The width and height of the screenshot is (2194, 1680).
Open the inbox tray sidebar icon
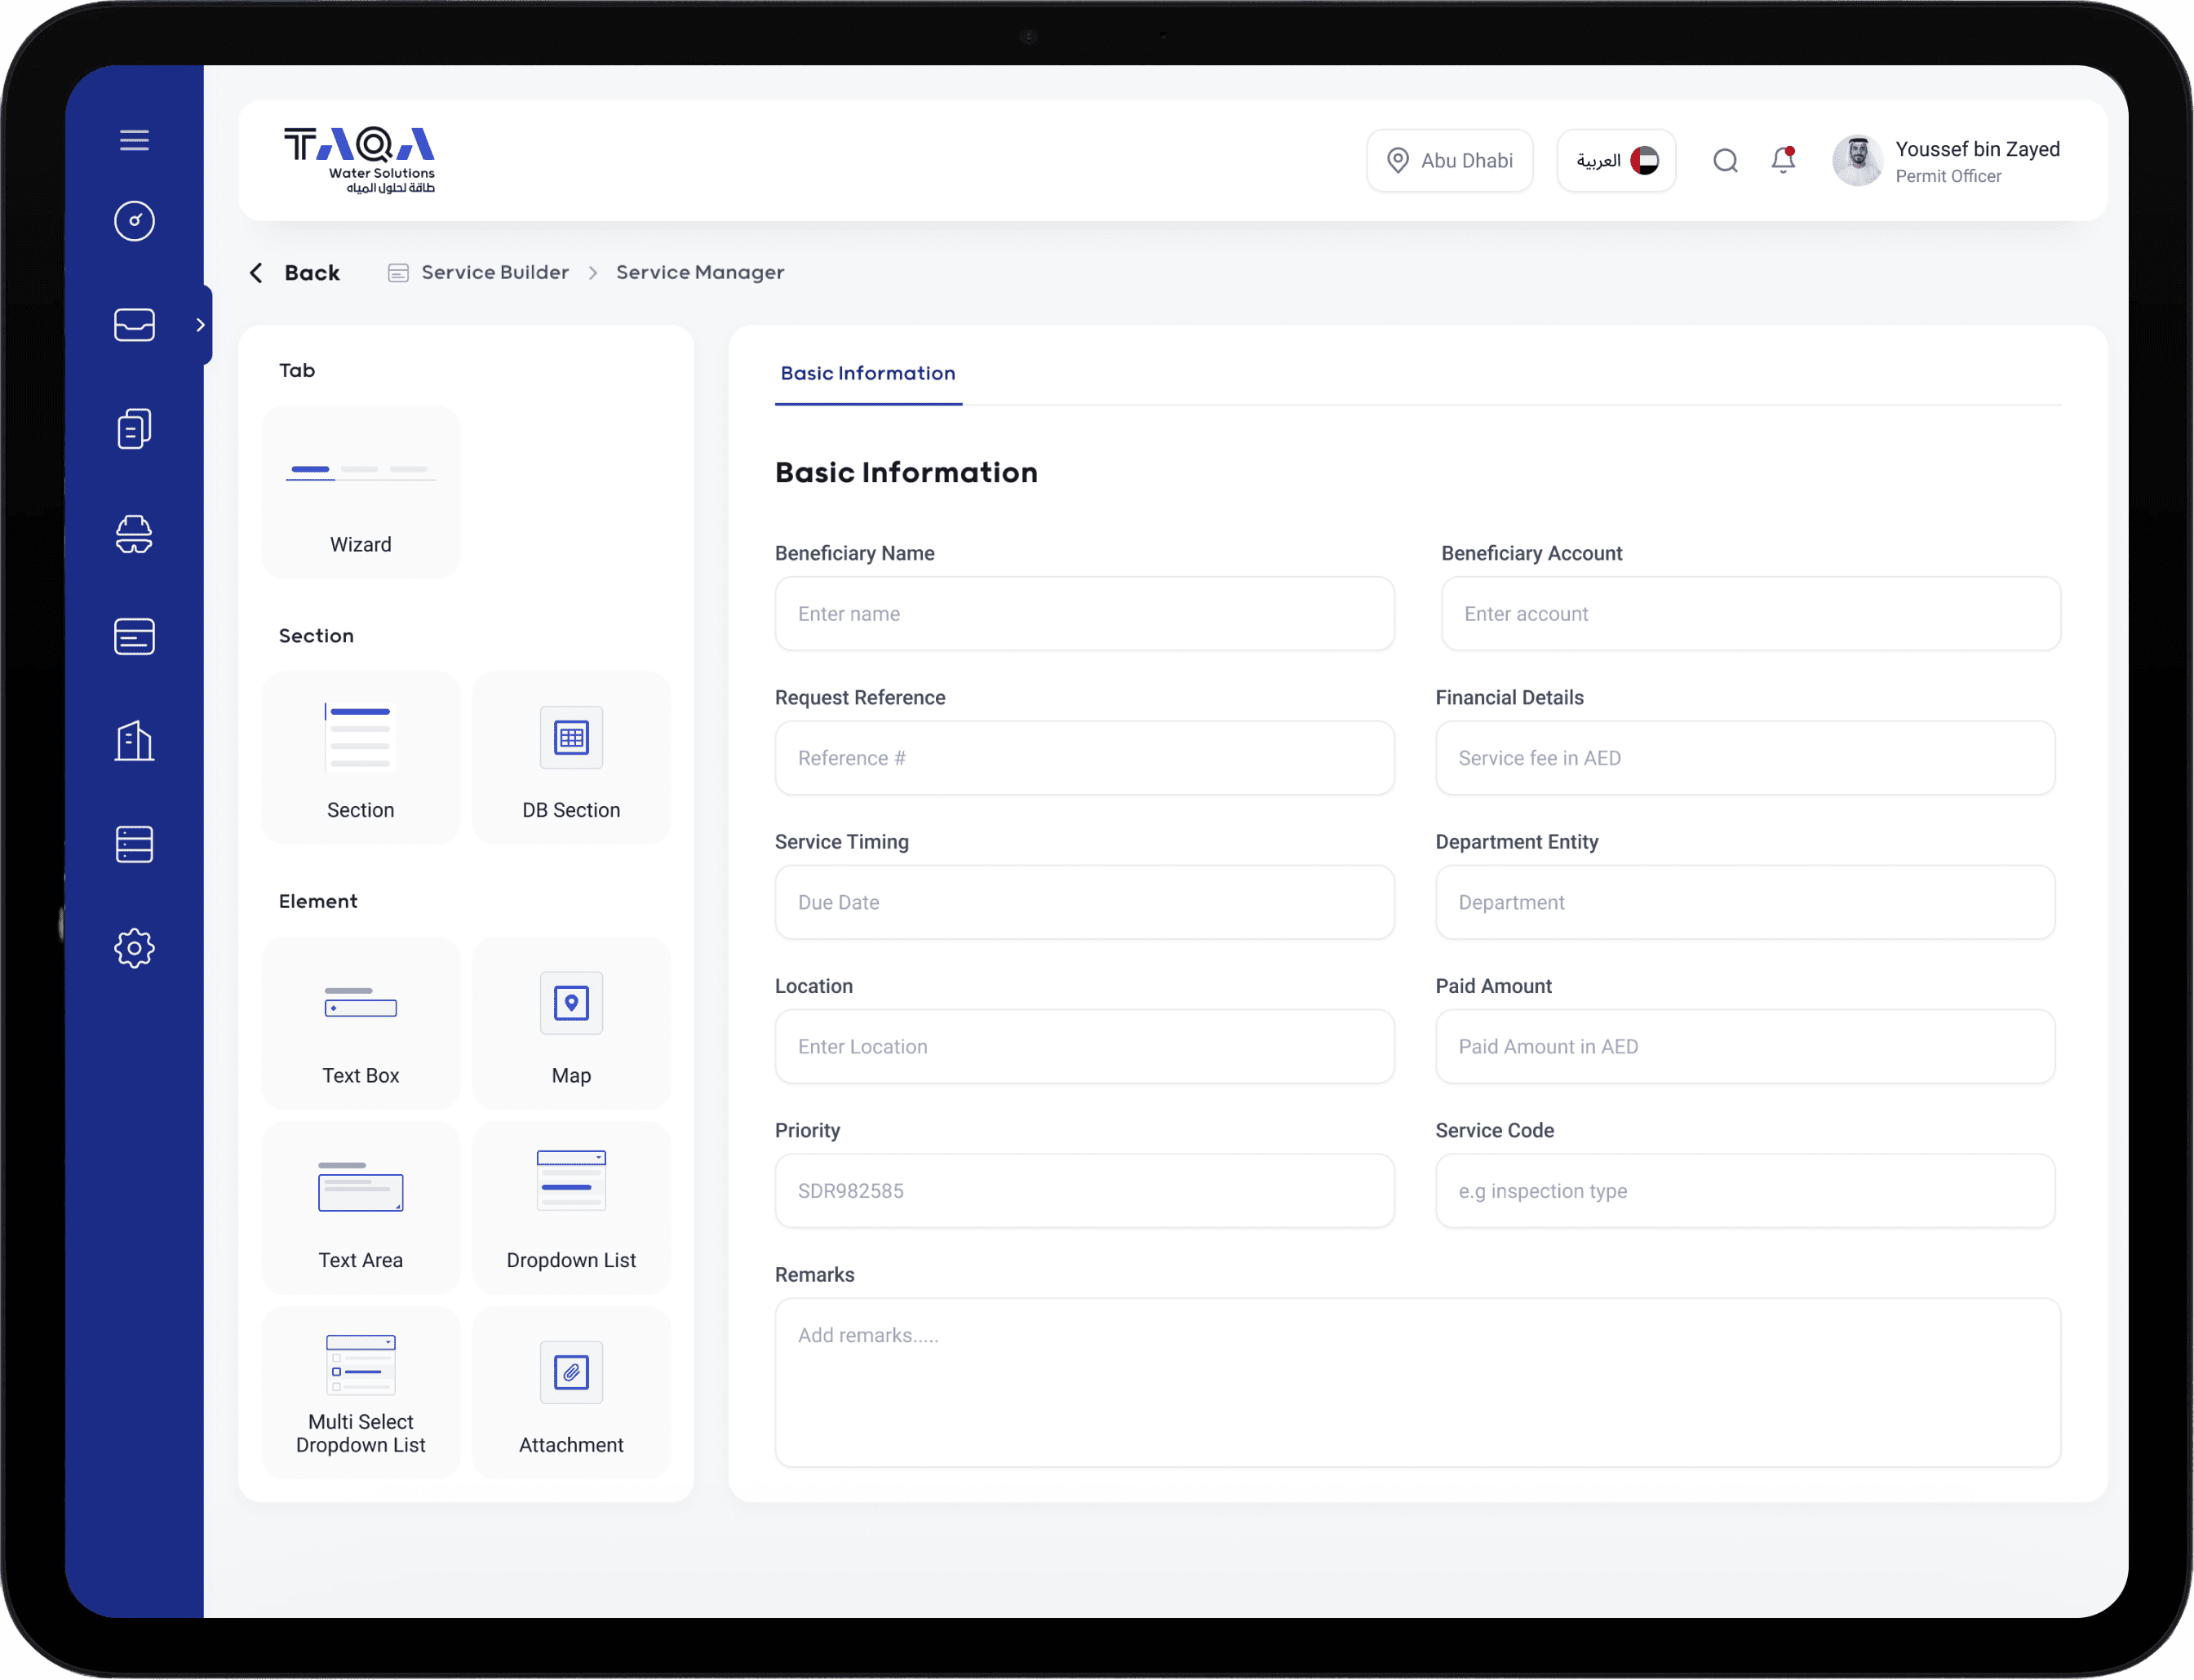pos(134,325)
